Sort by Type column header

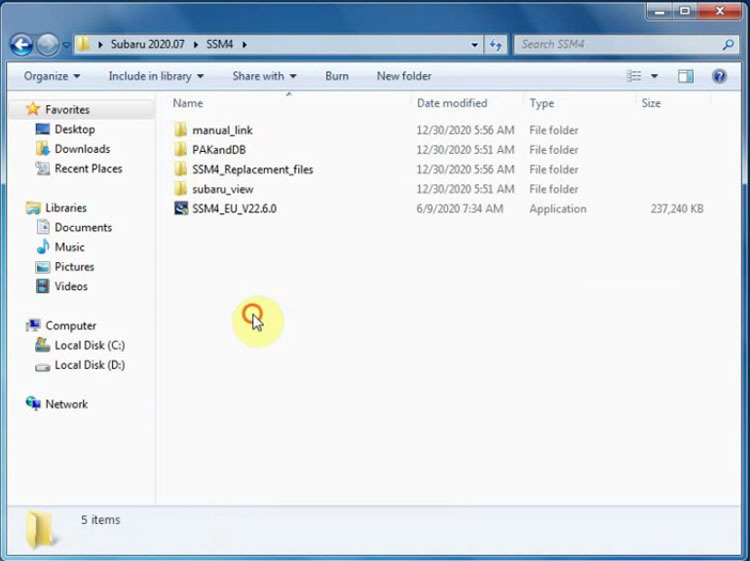[x=541, y=103]
